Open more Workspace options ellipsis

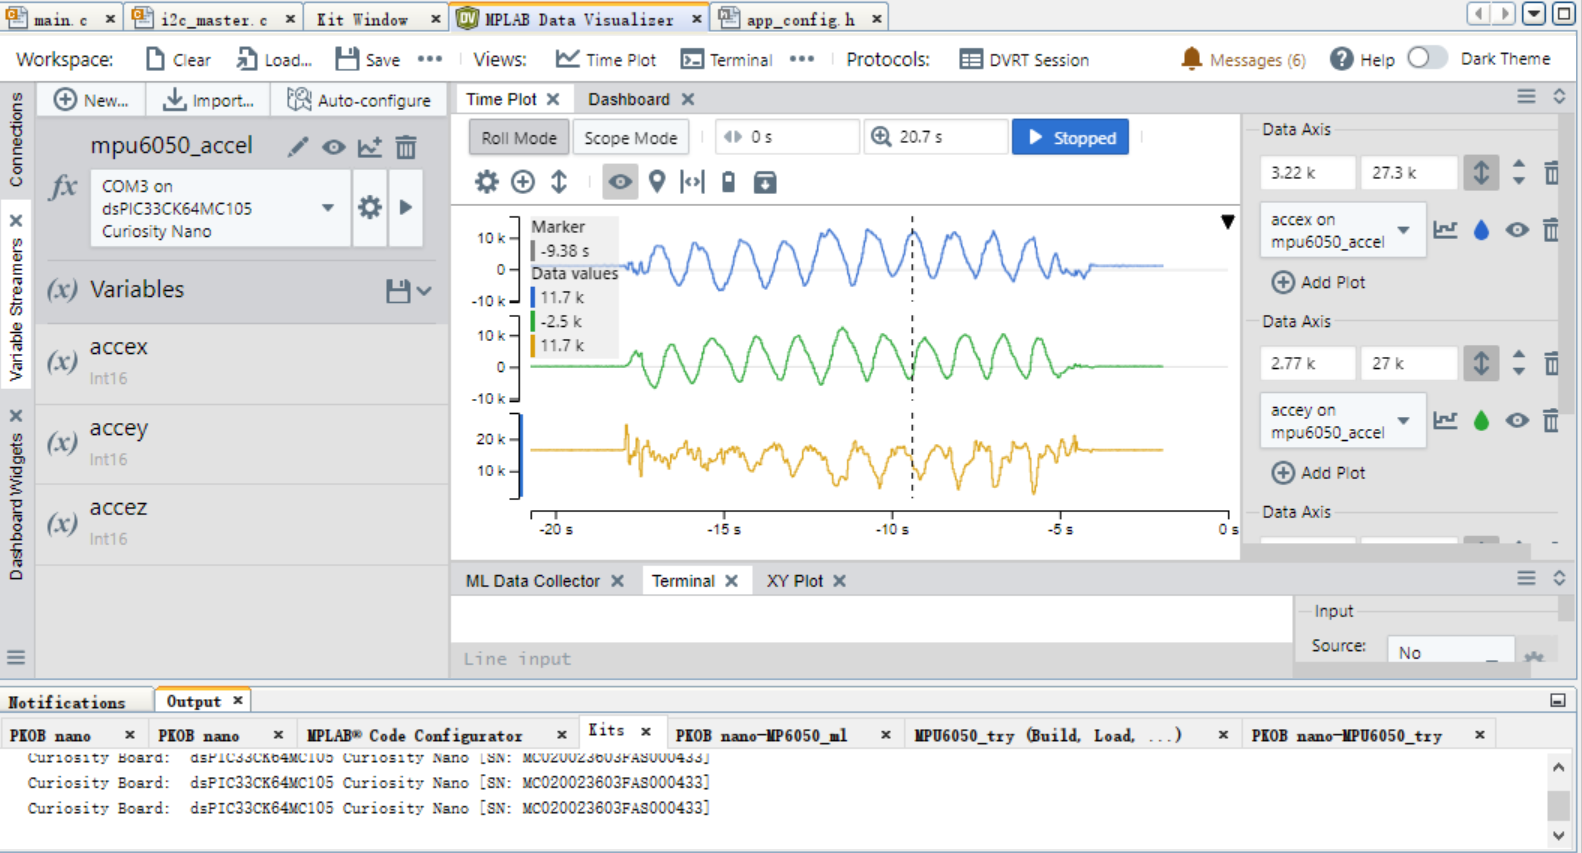tap(430, 59)
